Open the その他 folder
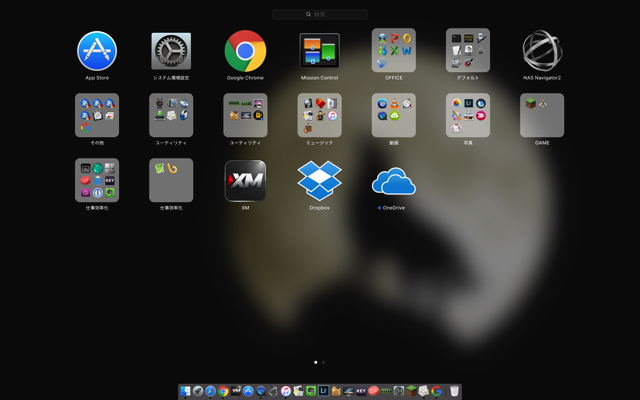The height and width of the screenshot is (400, 640). pos(97,115)
